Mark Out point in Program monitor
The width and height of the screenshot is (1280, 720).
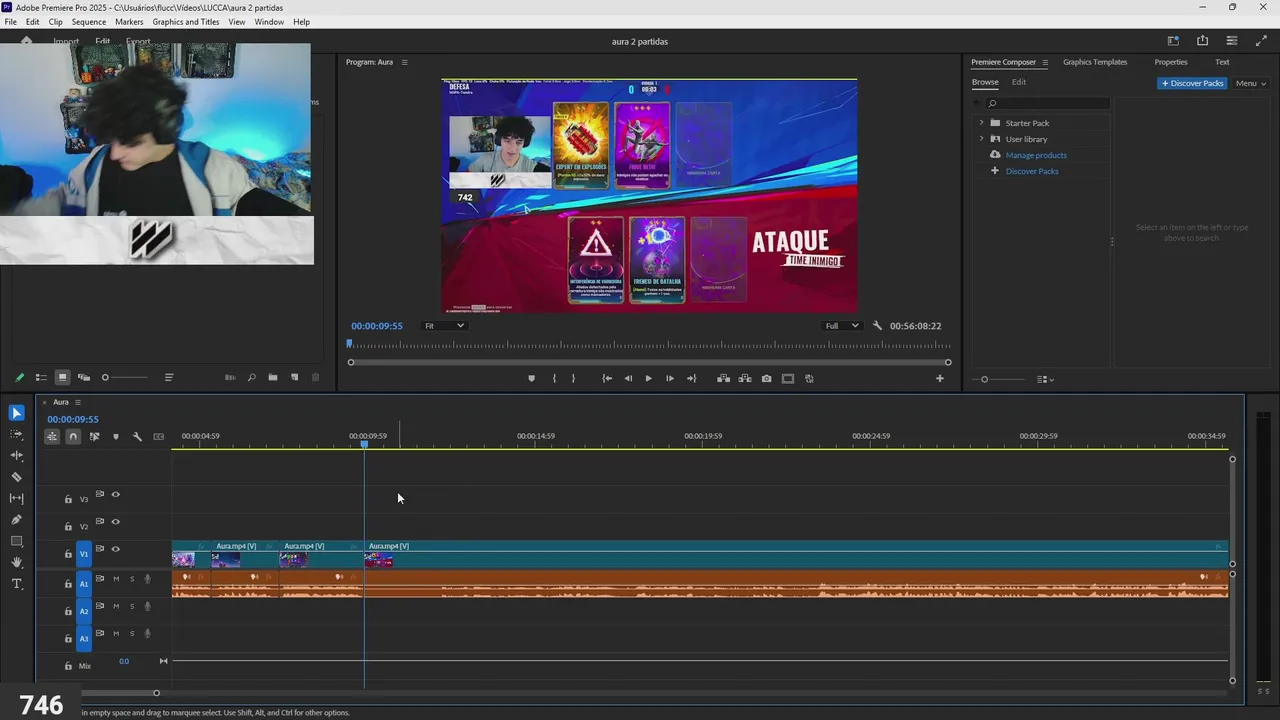573,378
